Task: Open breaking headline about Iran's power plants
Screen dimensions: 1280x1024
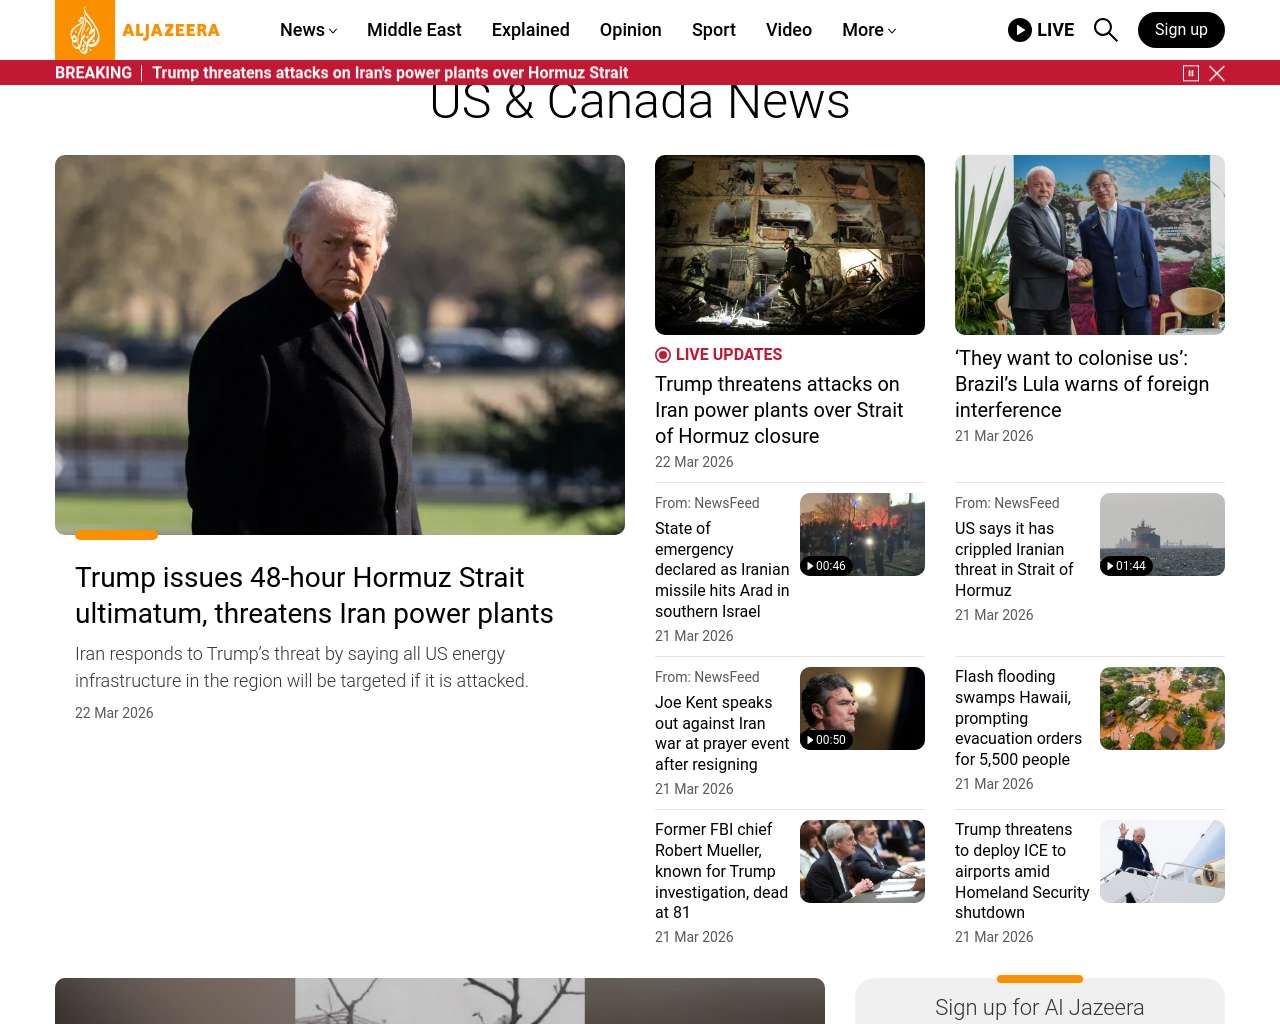Action: [x=390, y=73]
